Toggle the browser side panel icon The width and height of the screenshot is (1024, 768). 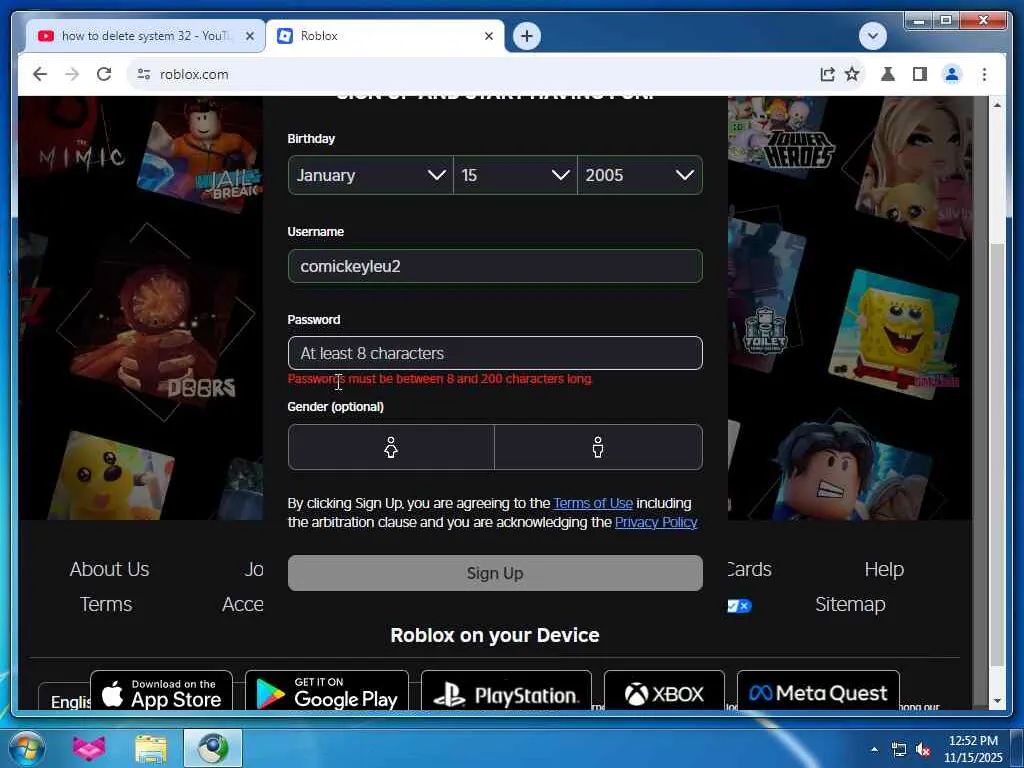pos(920,74)
